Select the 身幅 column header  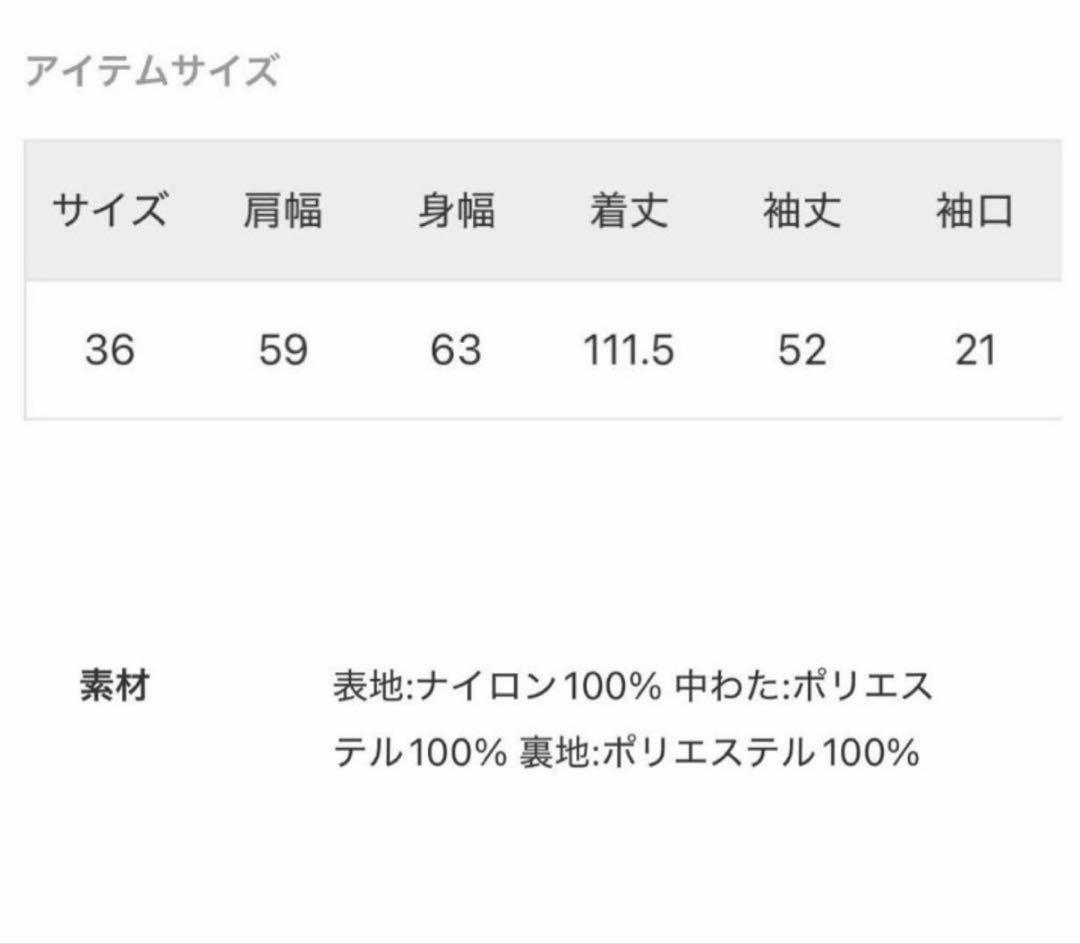(456, 212)
